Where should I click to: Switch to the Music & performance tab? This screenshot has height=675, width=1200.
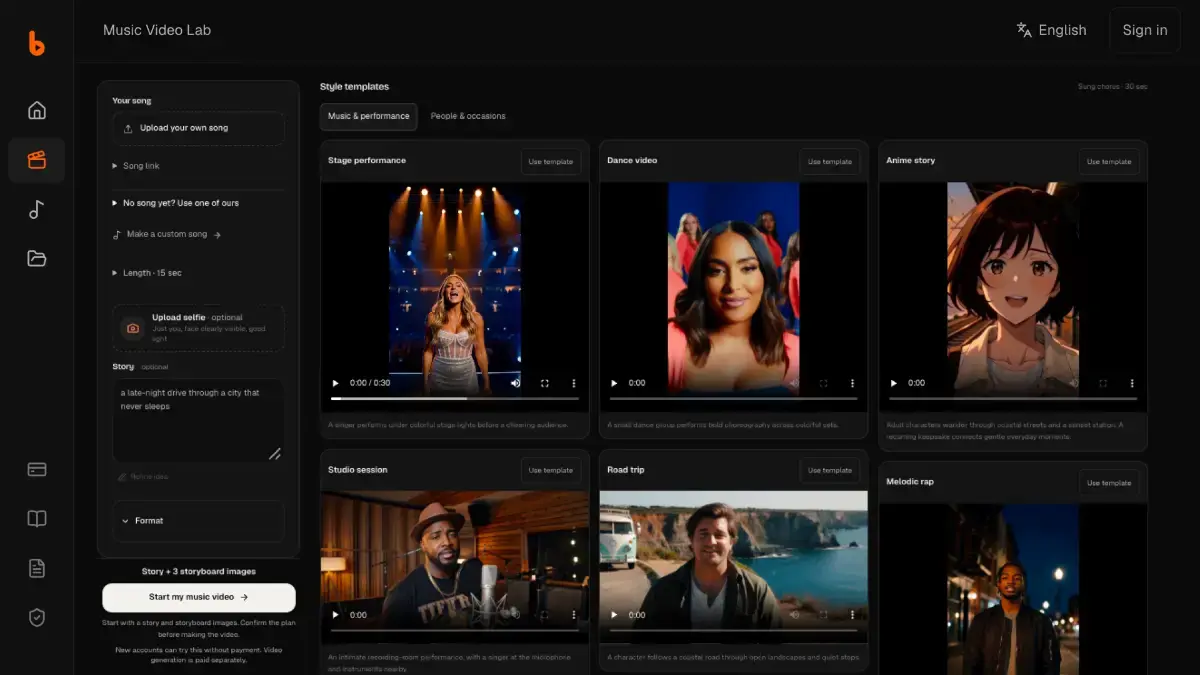pyautogui.click(x=369, y=116)
